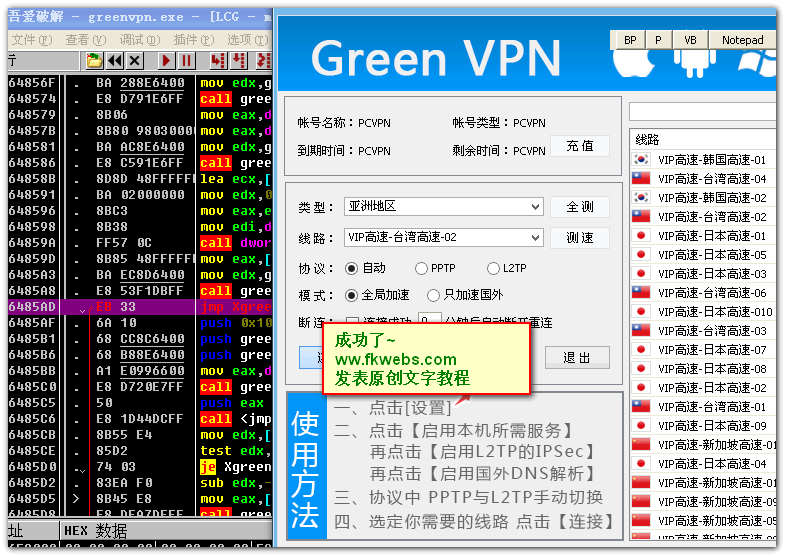The height and width of the screenshot is (556, 785).
Task: Select the PPTP protocol radio button
Action: point(421,269)
